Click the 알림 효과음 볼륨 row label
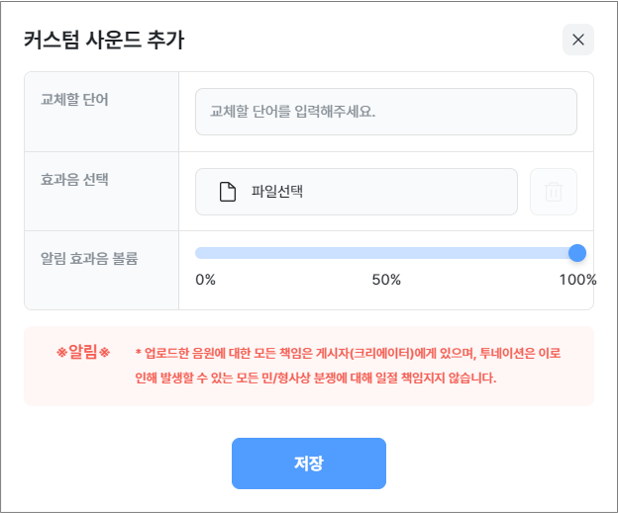This screenshot has width=618, height=513. 89,258
